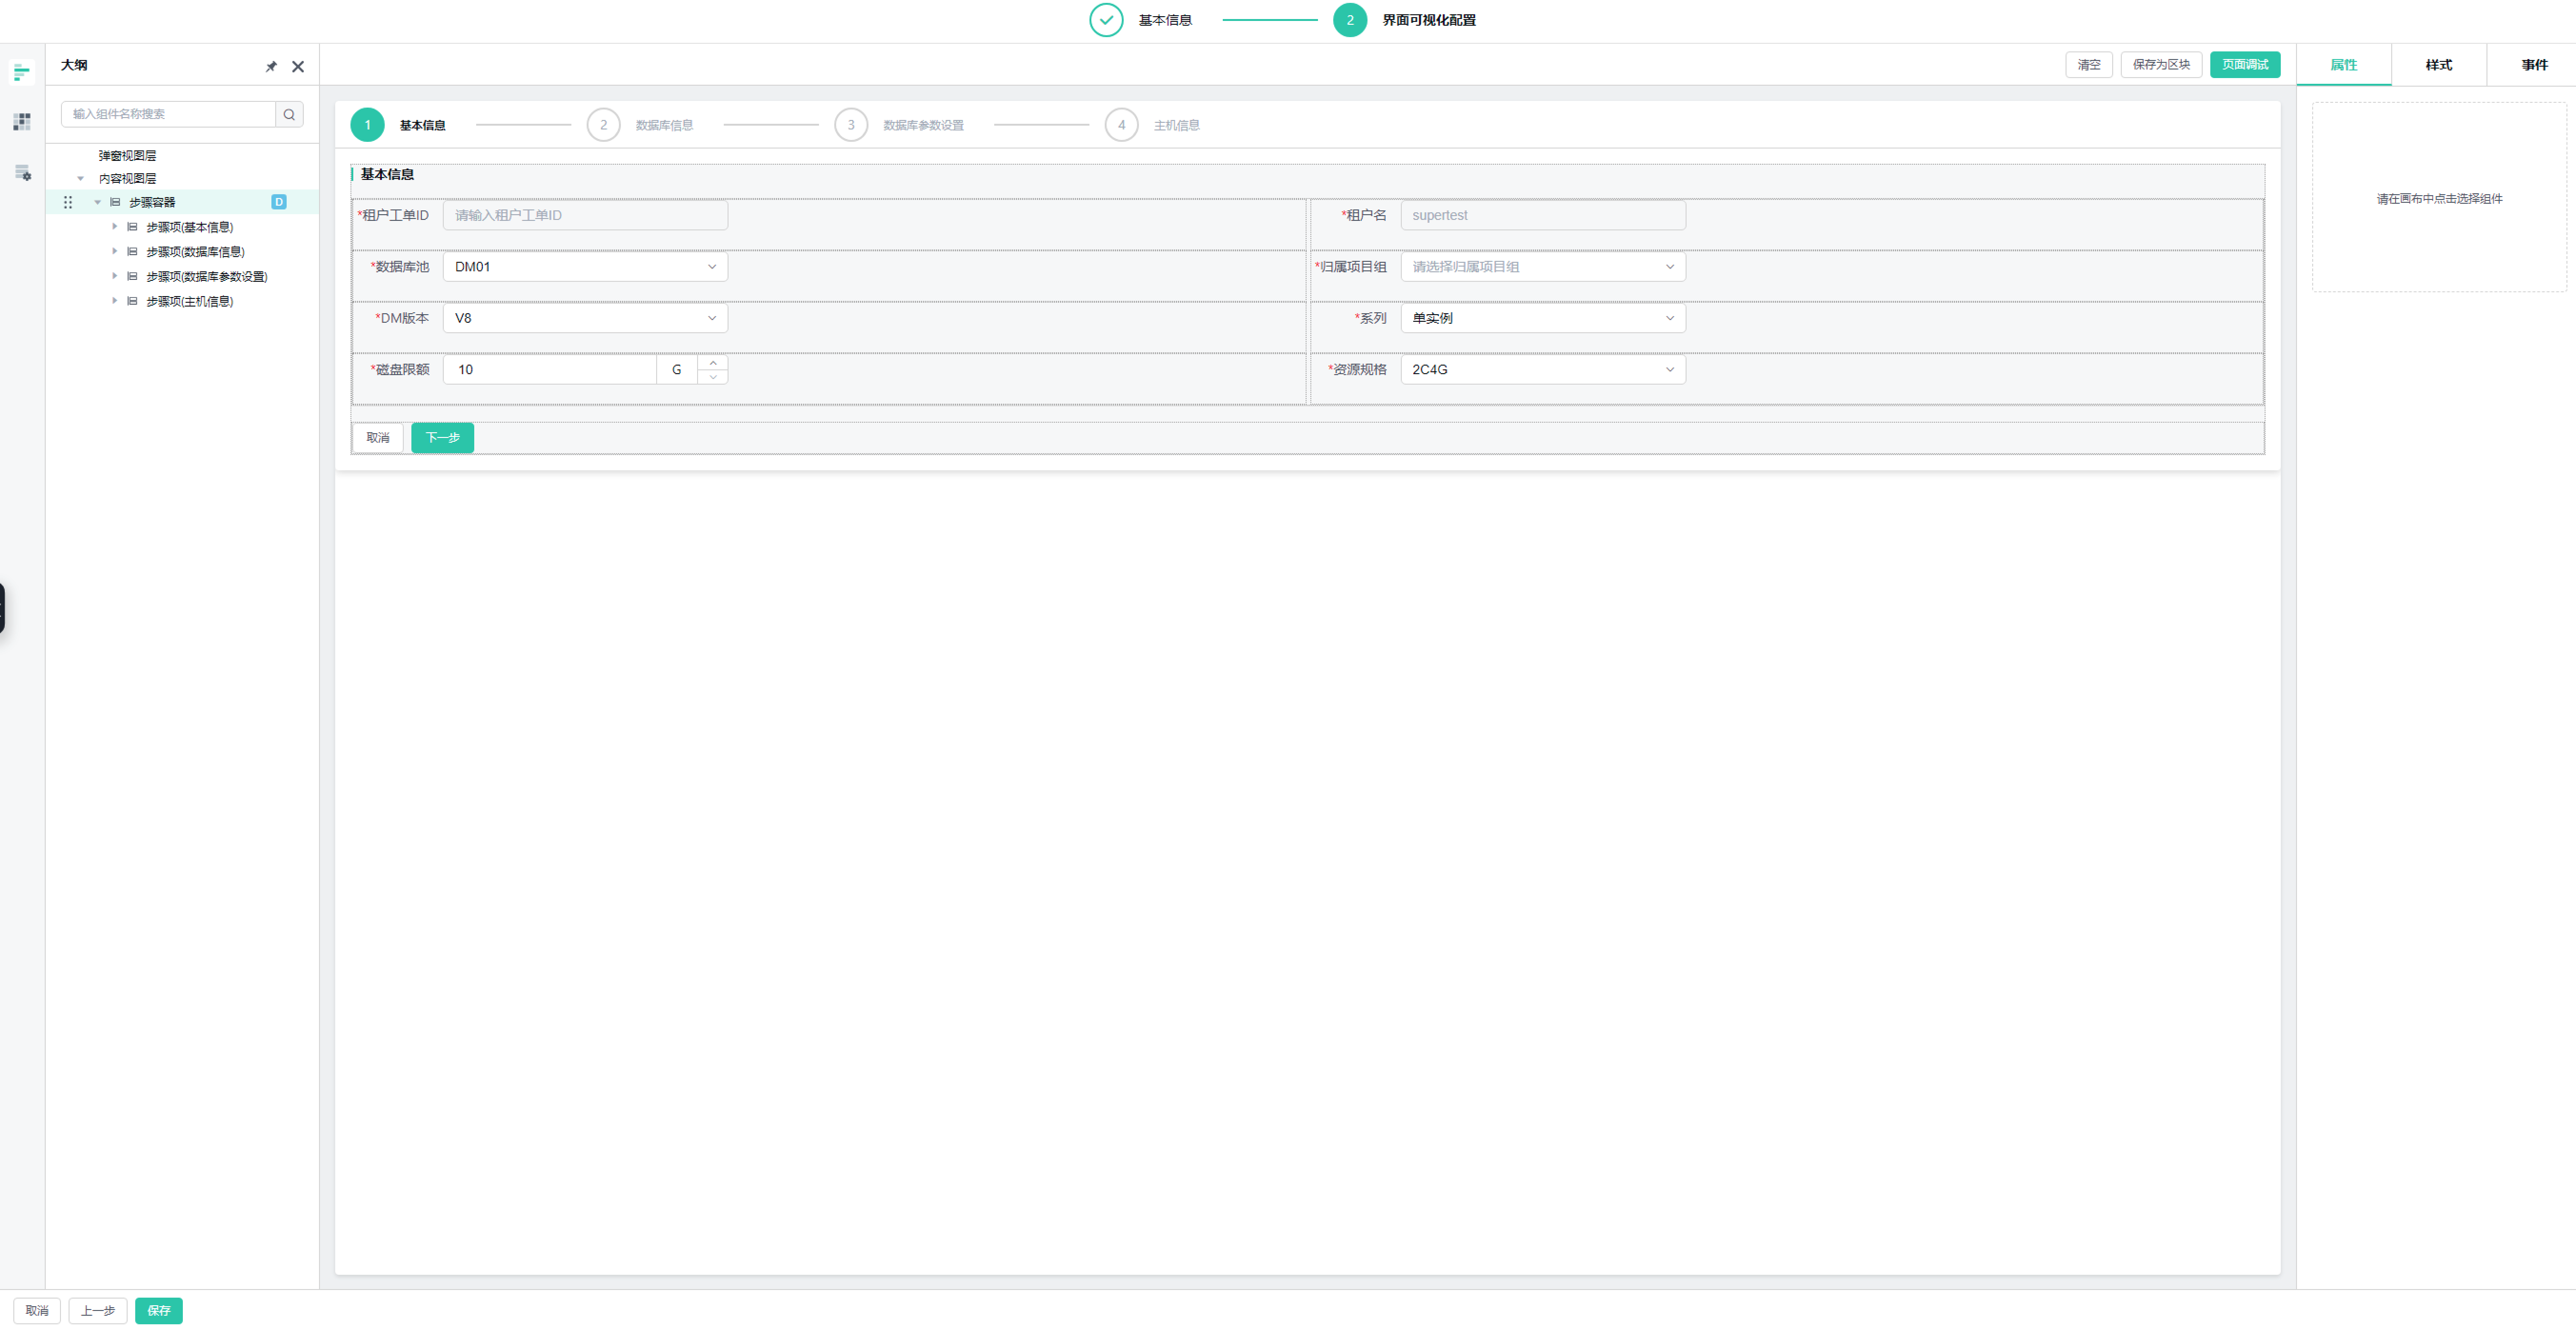
Task: Open the outline tree sidebar icon
Action: 21,72
